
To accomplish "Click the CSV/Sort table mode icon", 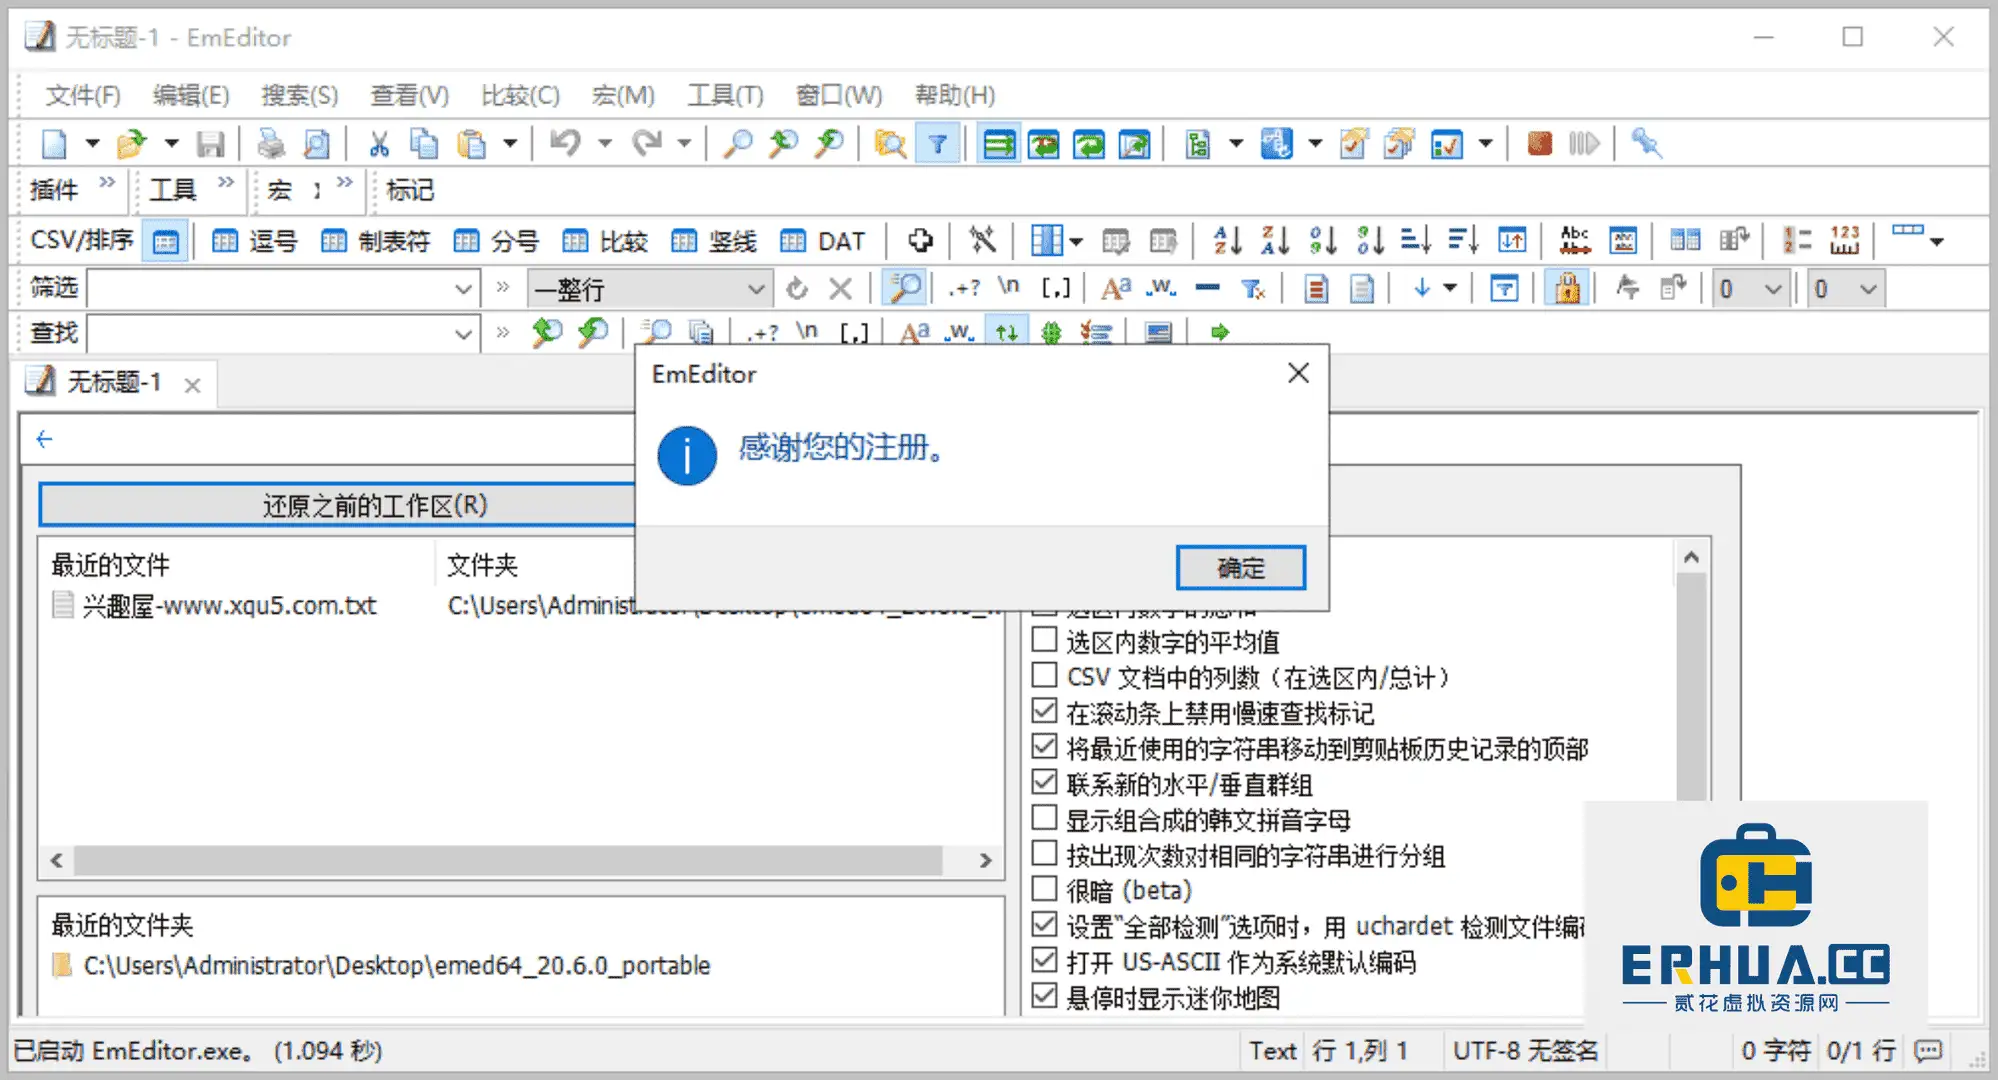I will (165, 241).
